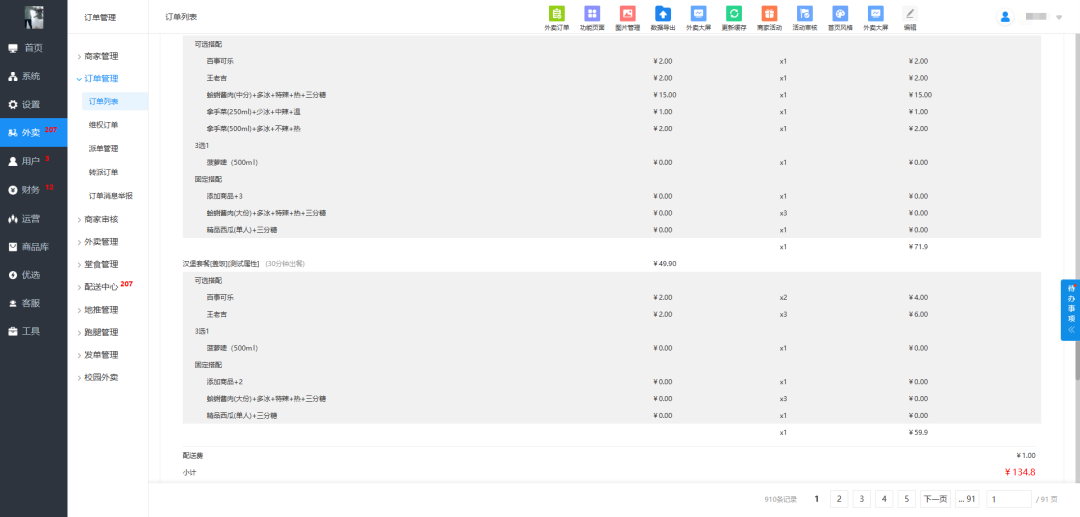
Task: Open the 维权订单 submenu item
Action: coord(104,125)
